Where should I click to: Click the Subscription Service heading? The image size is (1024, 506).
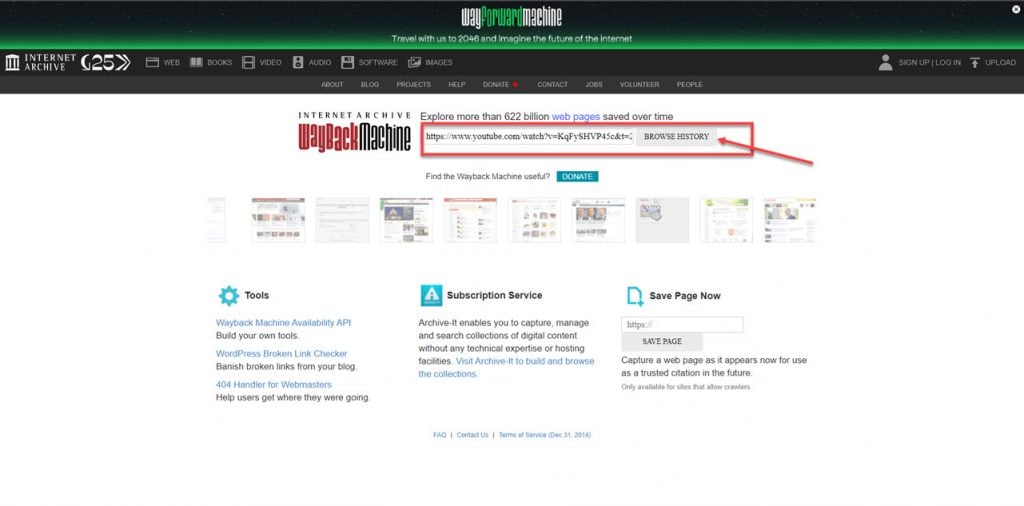494,296
